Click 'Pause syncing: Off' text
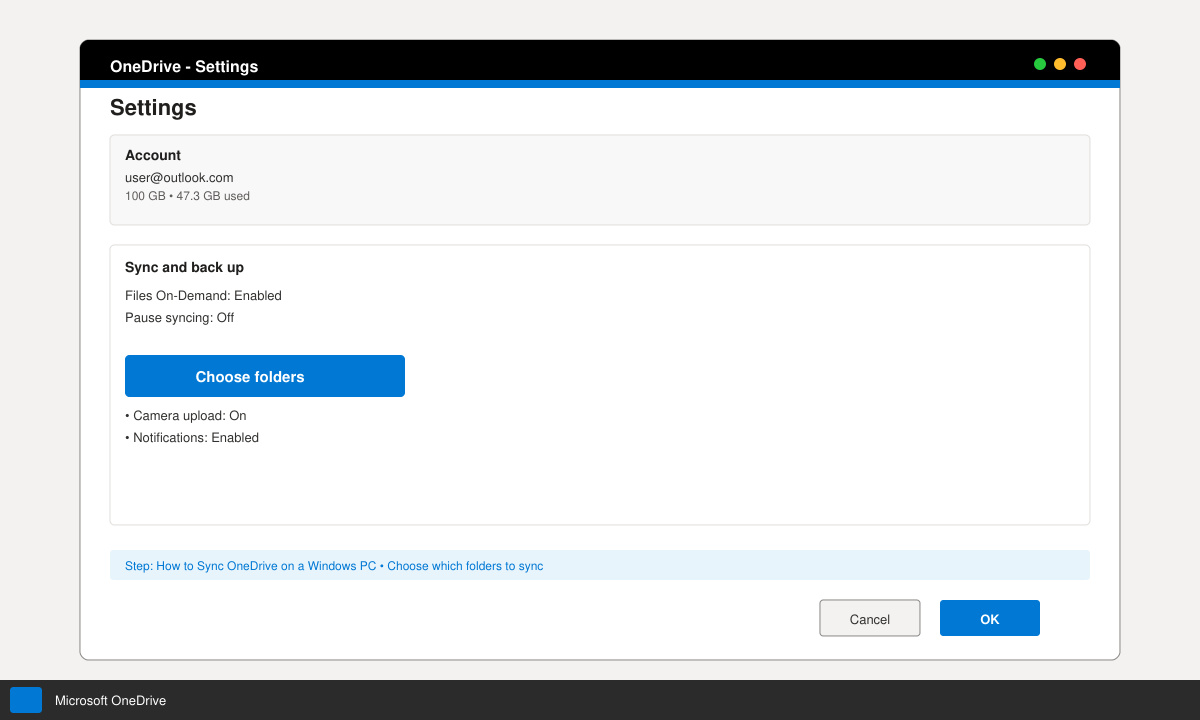This screenshot has height=720, width=1200. (179, 318)
